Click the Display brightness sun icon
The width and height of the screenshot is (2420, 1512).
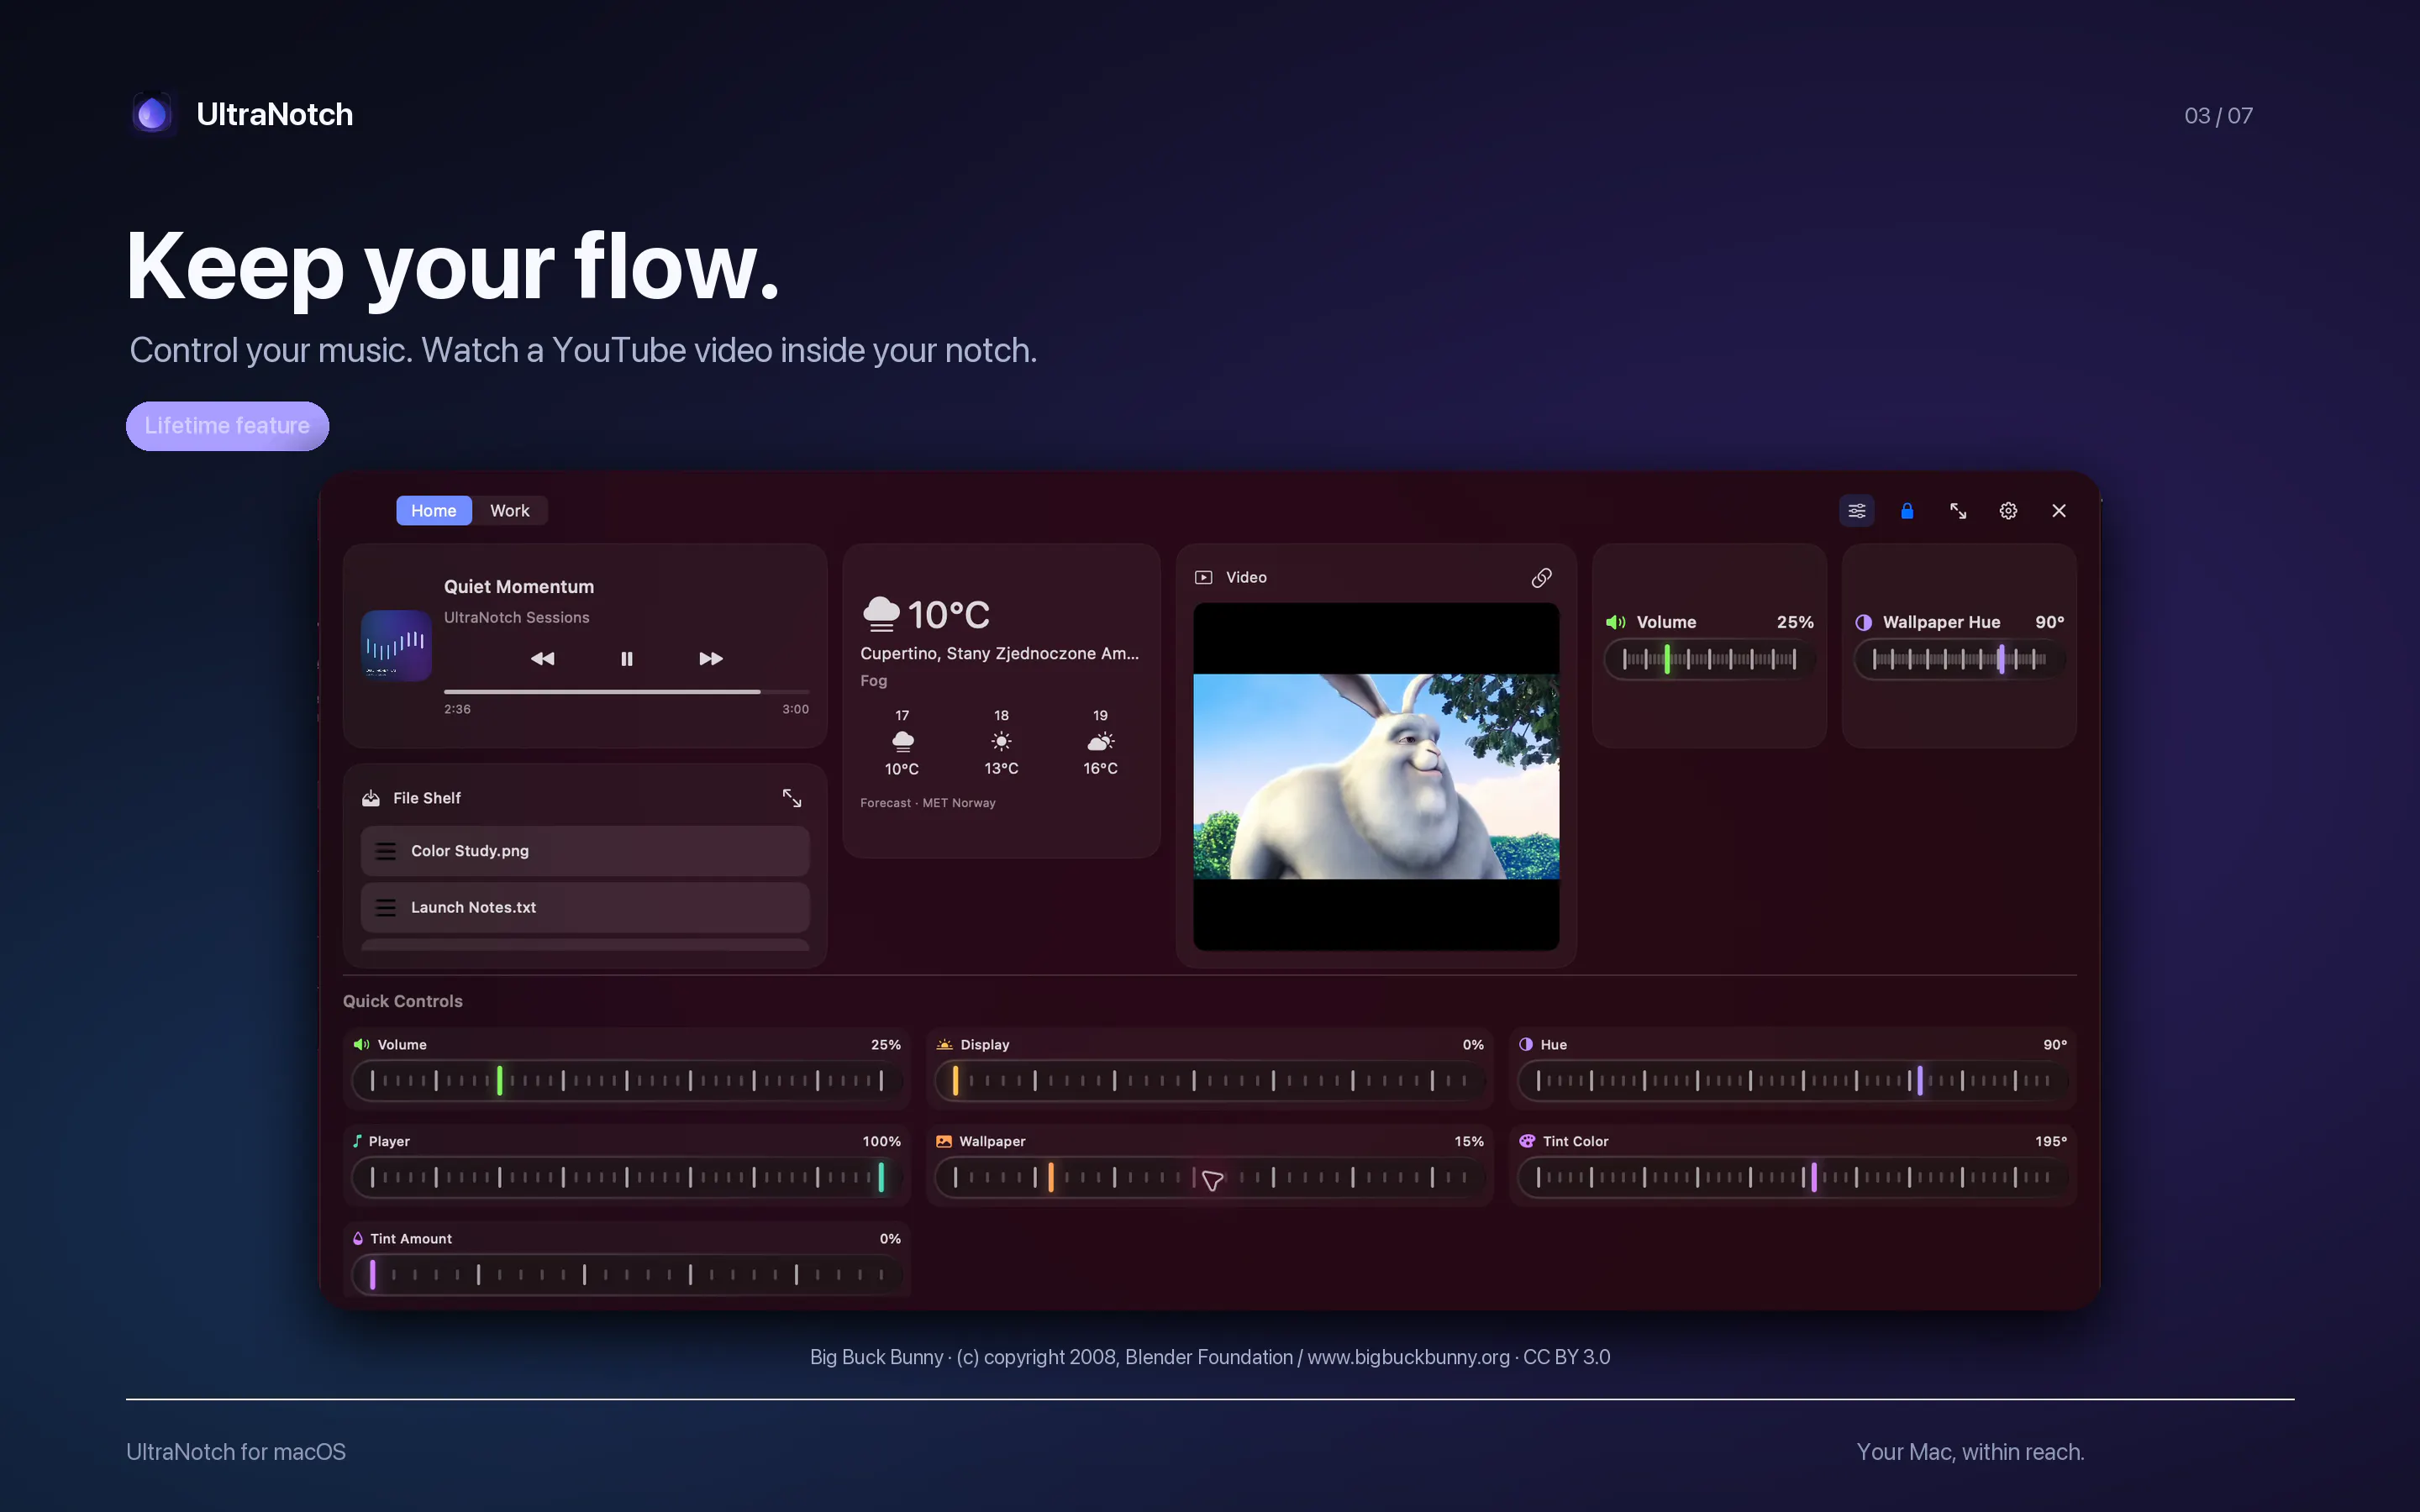click(x=944, y=1044)
